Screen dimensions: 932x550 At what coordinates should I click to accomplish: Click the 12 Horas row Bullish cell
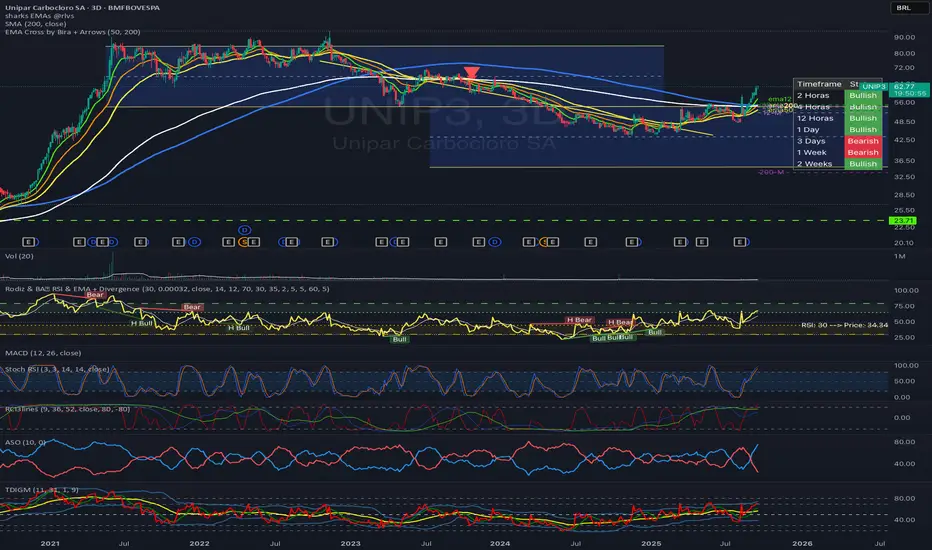(x=862, y=118)
